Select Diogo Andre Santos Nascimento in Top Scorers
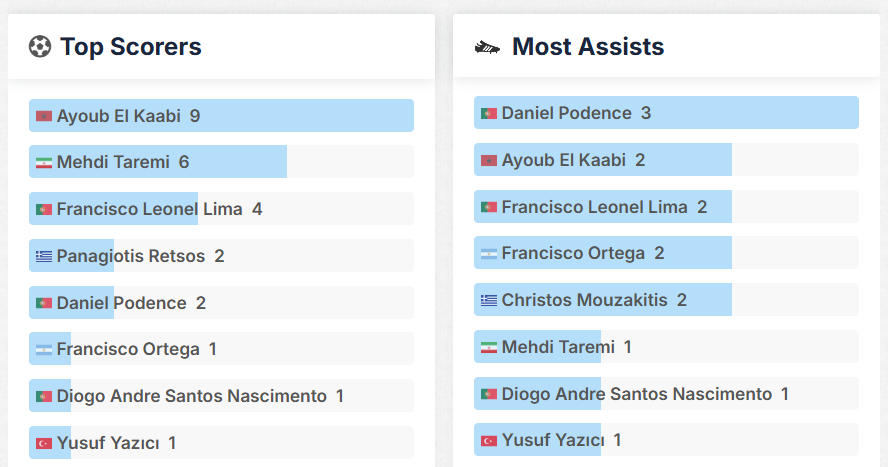Viewport: 888px width, 467px height. 191,396
